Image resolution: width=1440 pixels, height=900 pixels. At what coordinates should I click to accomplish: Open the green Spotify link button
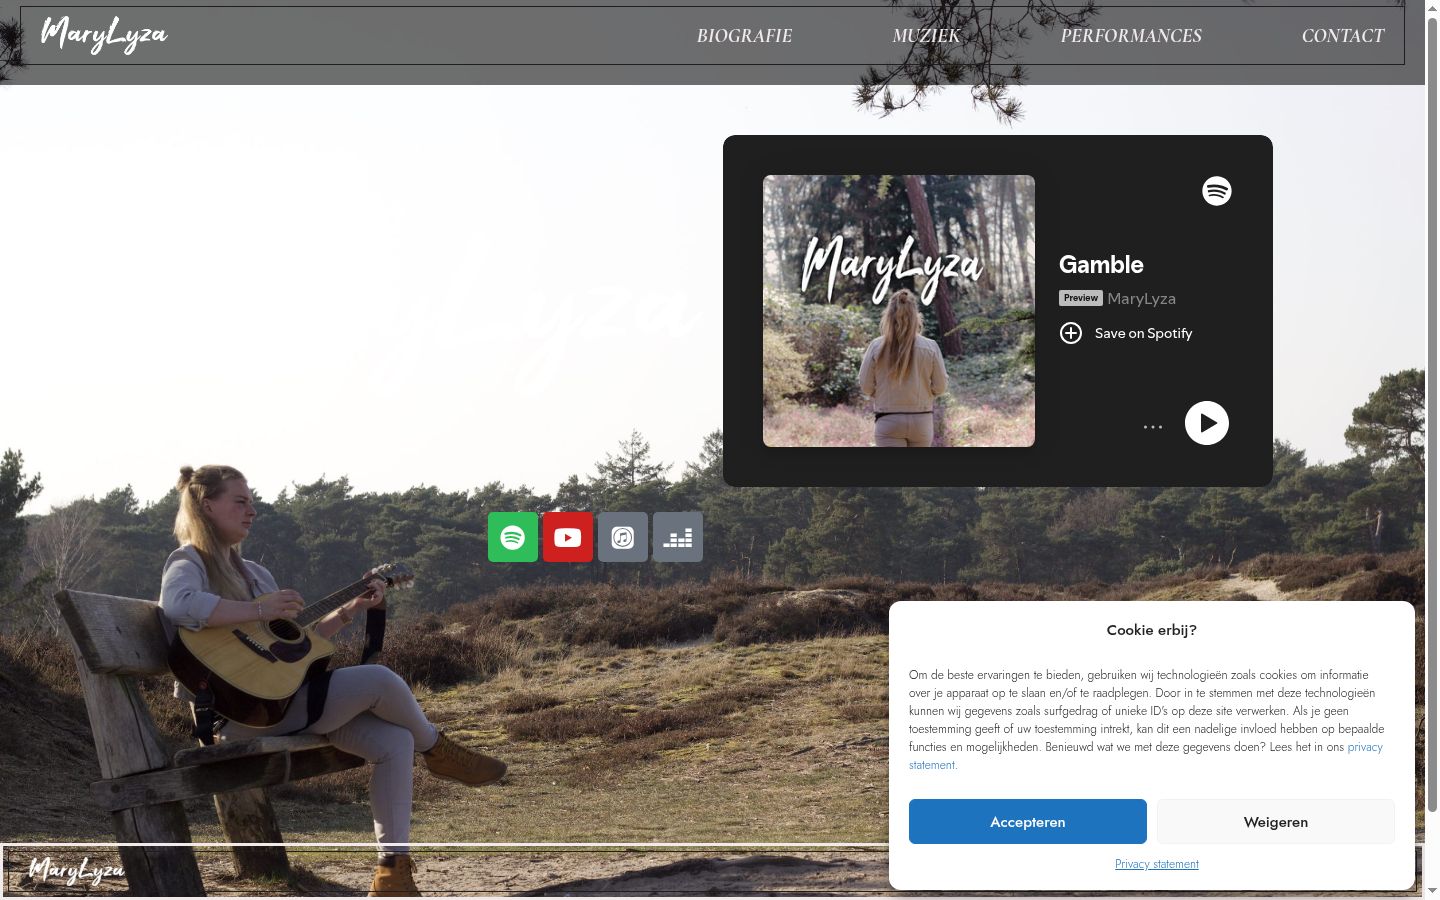tap(513, 537)
